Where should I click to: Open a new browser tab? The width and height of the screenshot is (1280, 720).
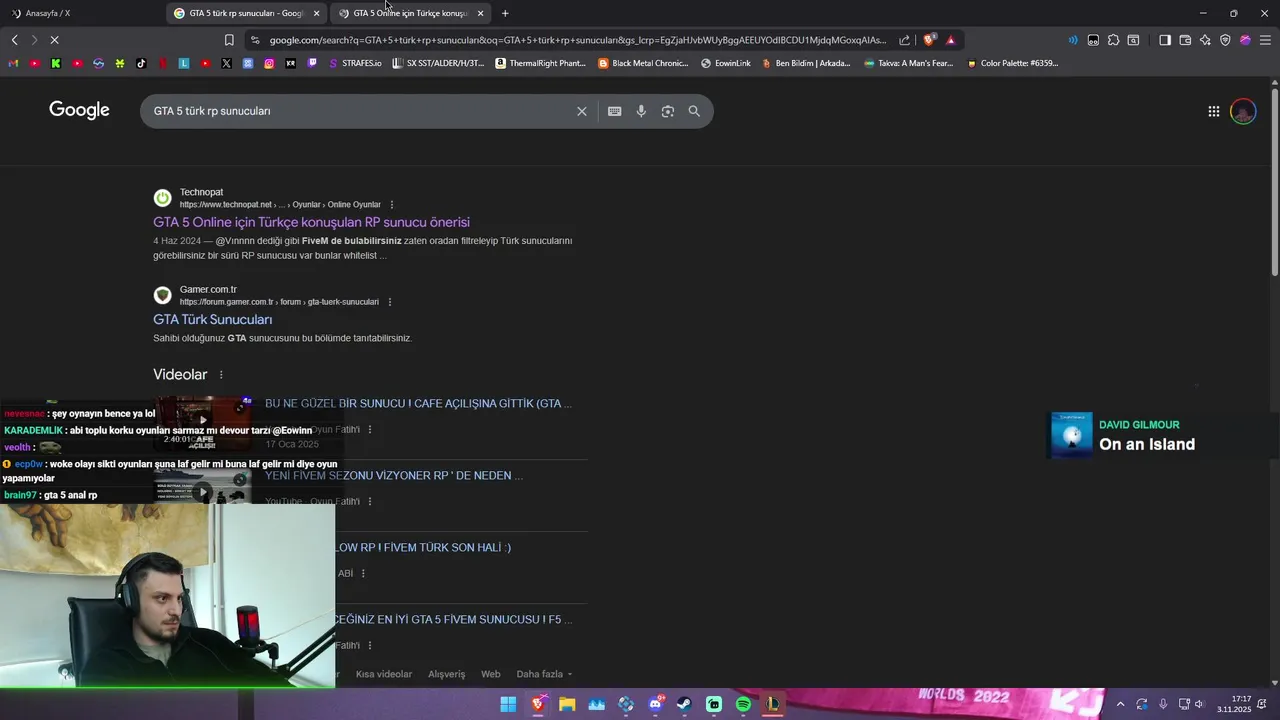pyautogui.click(x=505, y=13)
